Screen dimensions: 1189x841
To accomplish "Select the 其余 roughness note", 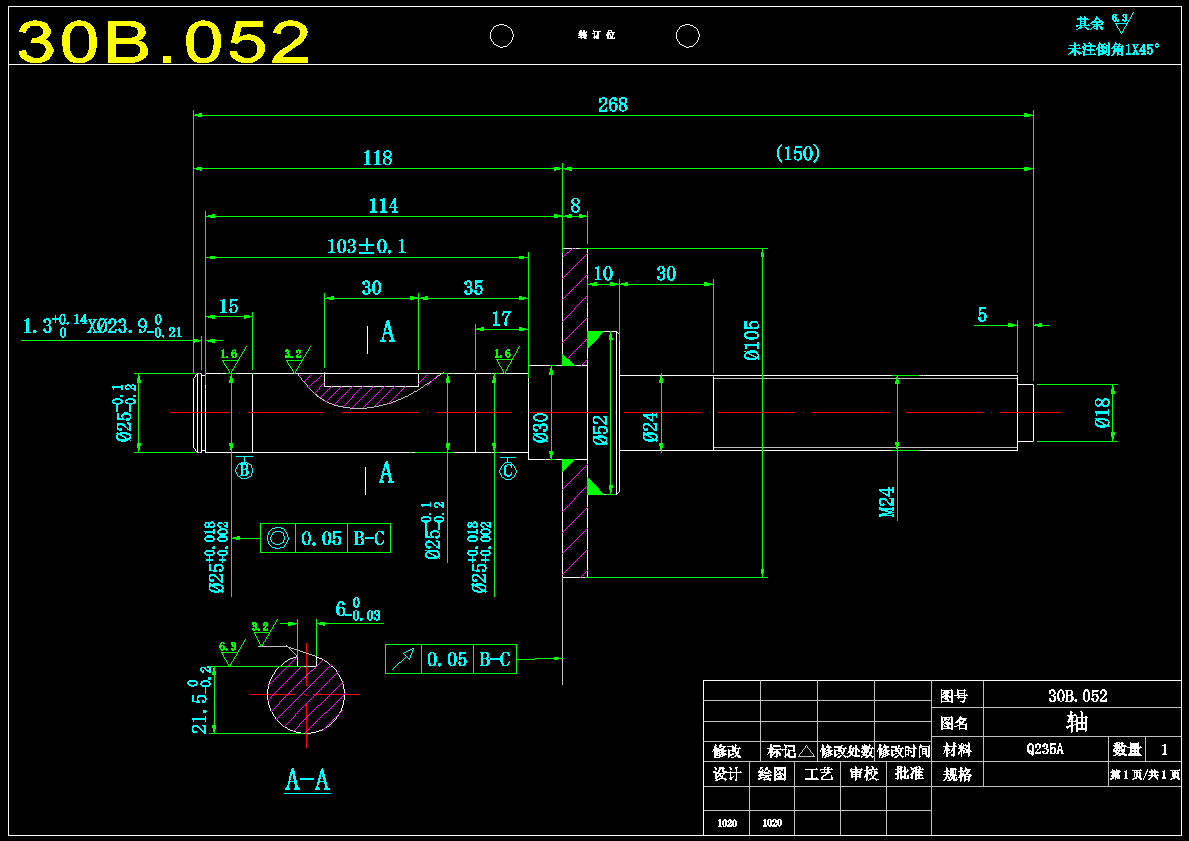I will [1106, 22].
